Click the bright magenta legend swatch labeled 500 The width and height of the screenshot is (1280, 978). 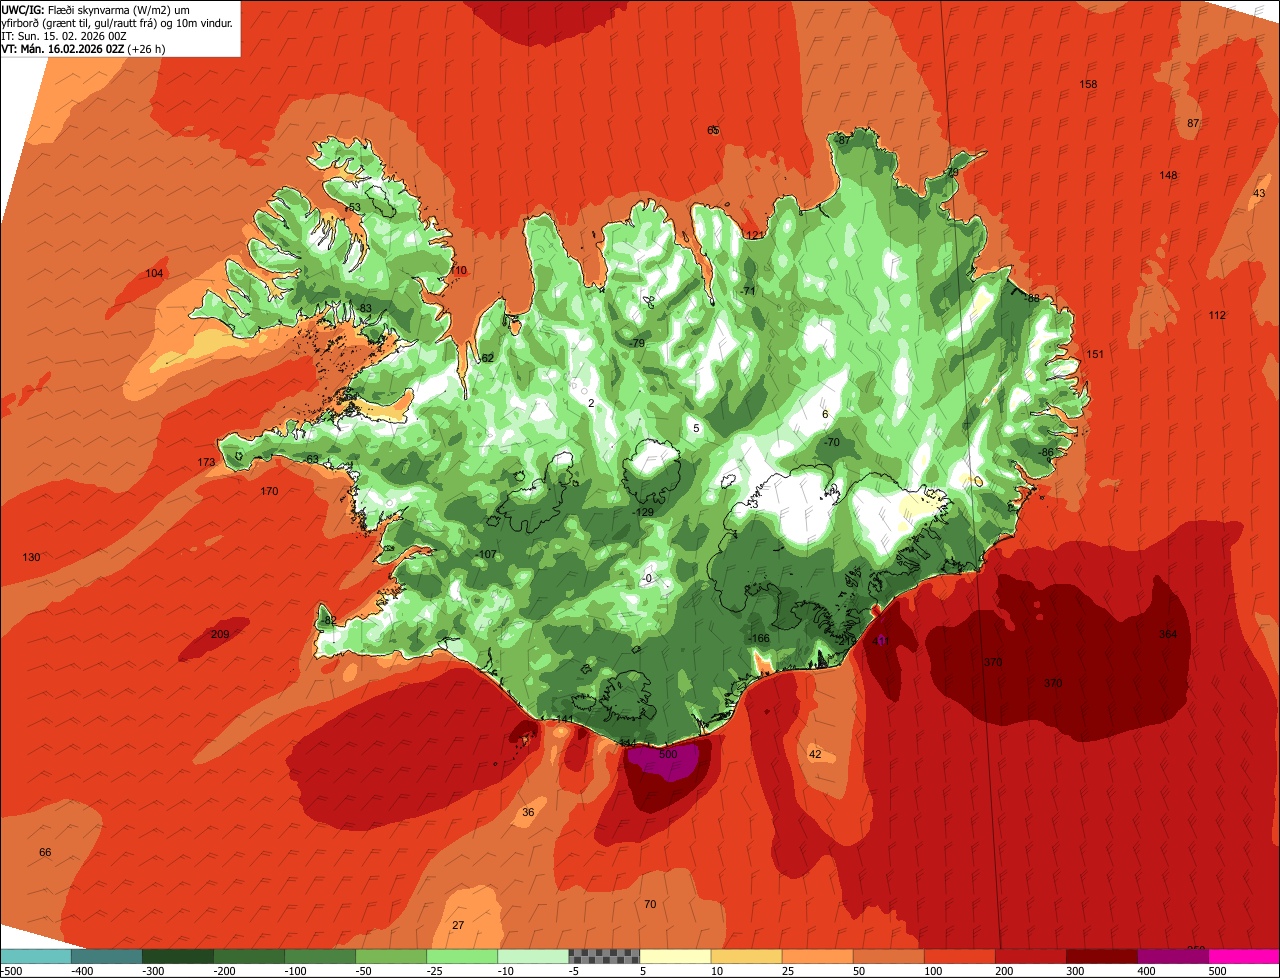[1243, 955]
